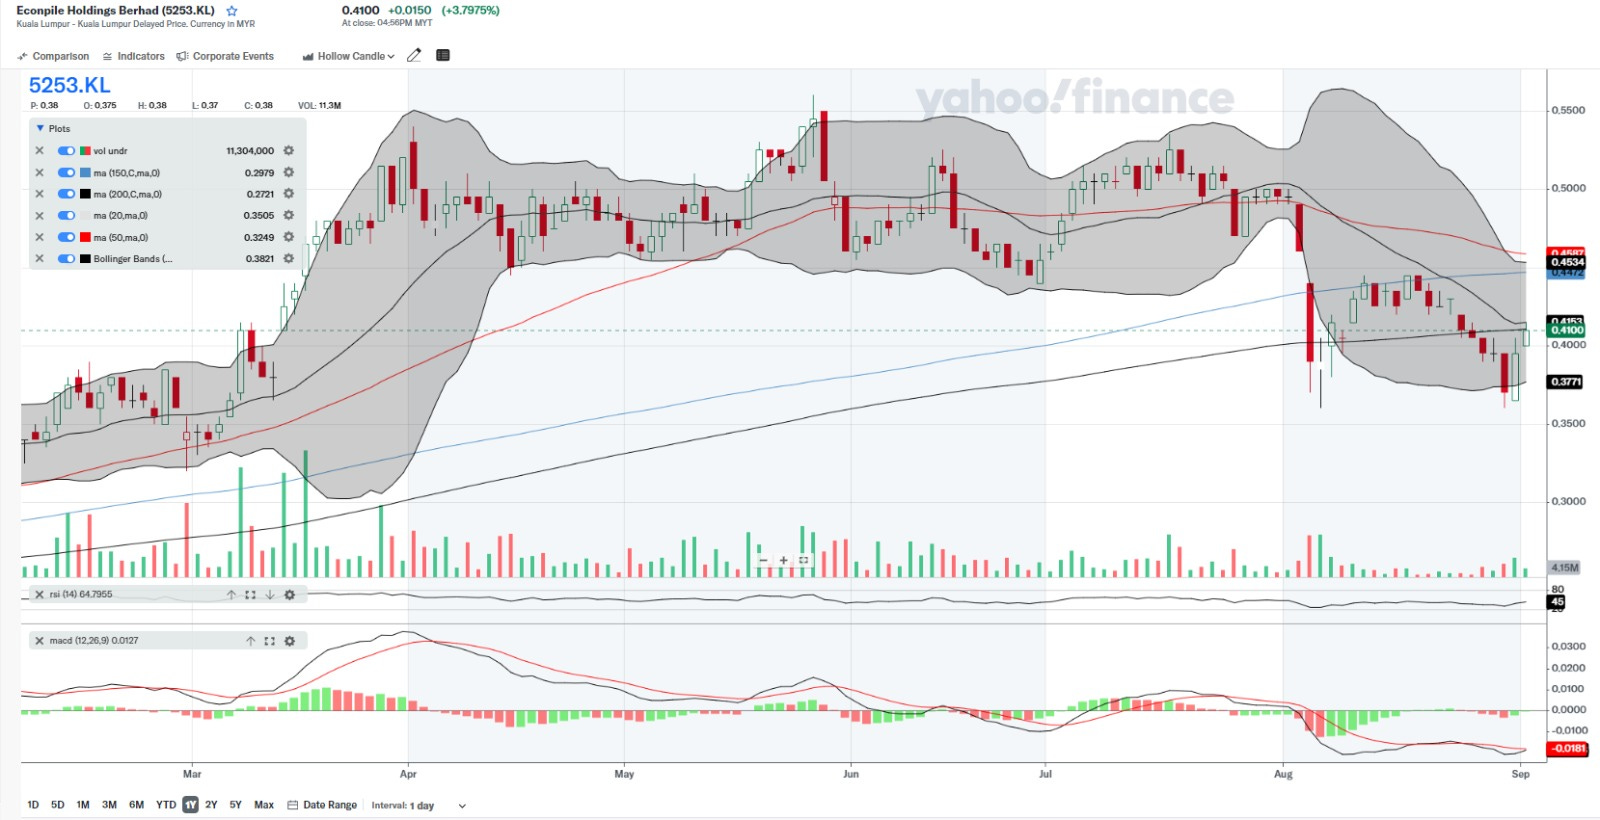
Task: Close the rsi (14) panel
Action: tap(40, 595)
